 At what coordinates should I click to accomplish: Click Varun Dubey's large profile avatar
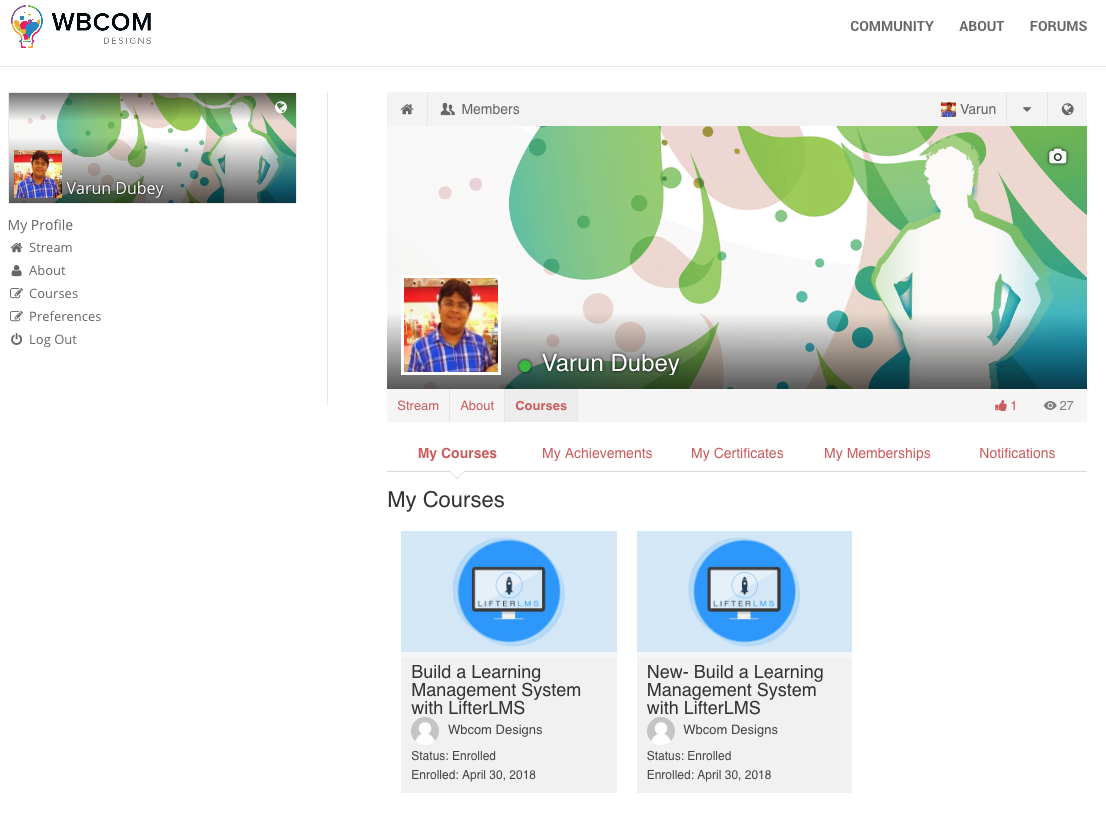click(x=451, y=325)
